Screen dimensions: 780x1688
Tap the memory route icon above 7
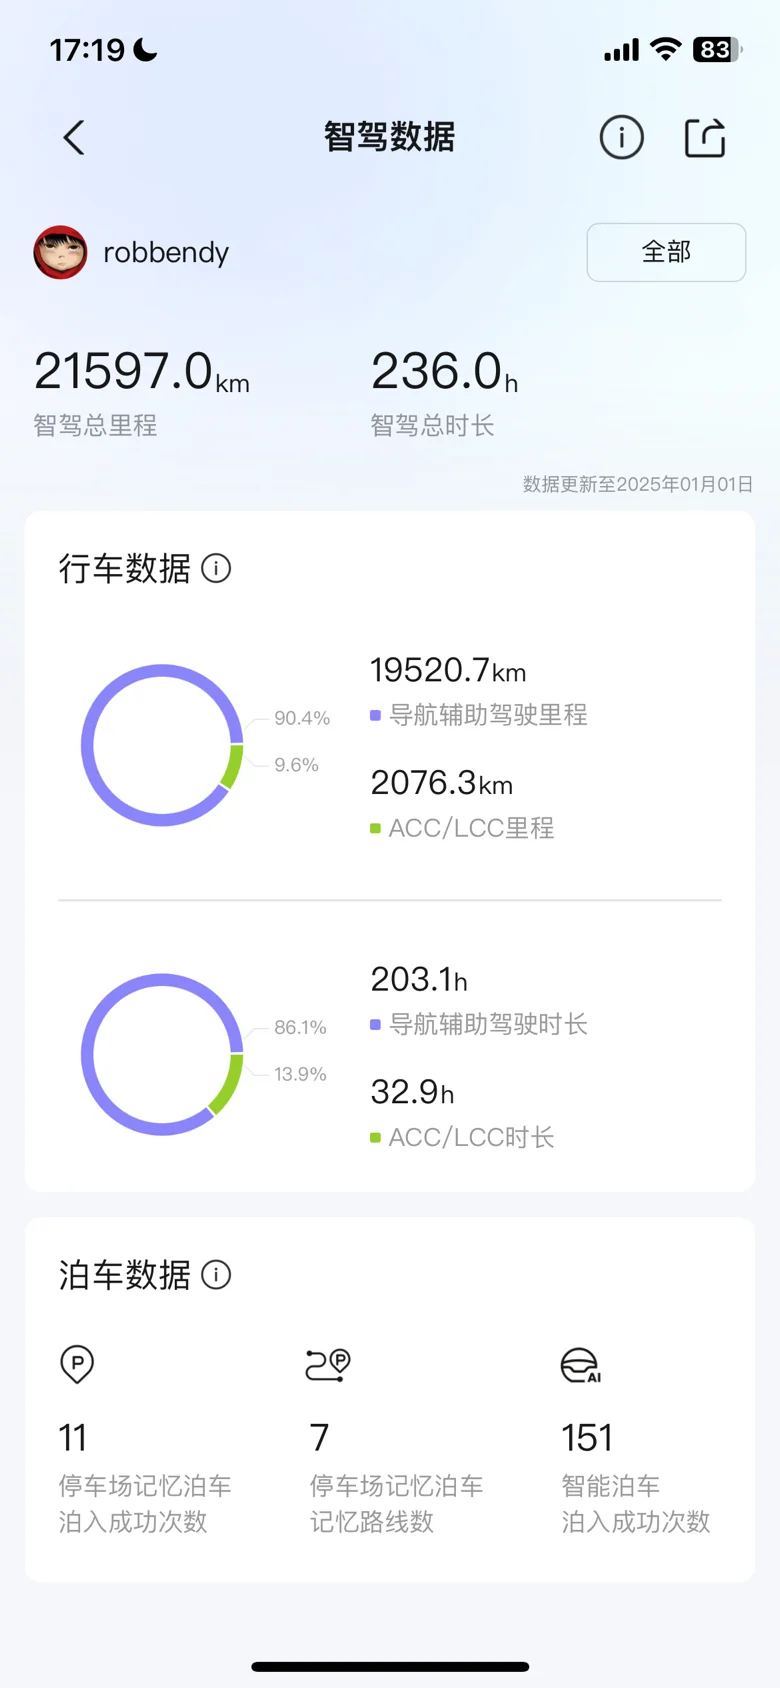328,1364
